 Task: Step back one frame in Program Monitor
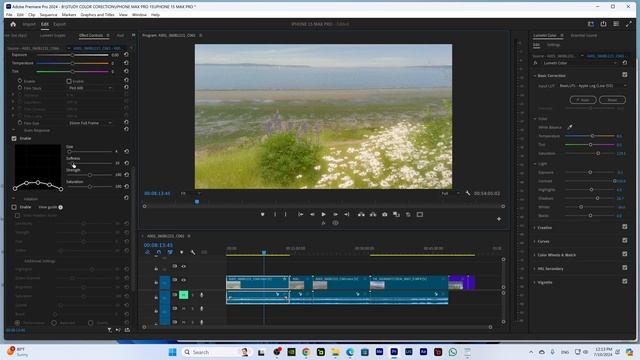coord(312,214)
